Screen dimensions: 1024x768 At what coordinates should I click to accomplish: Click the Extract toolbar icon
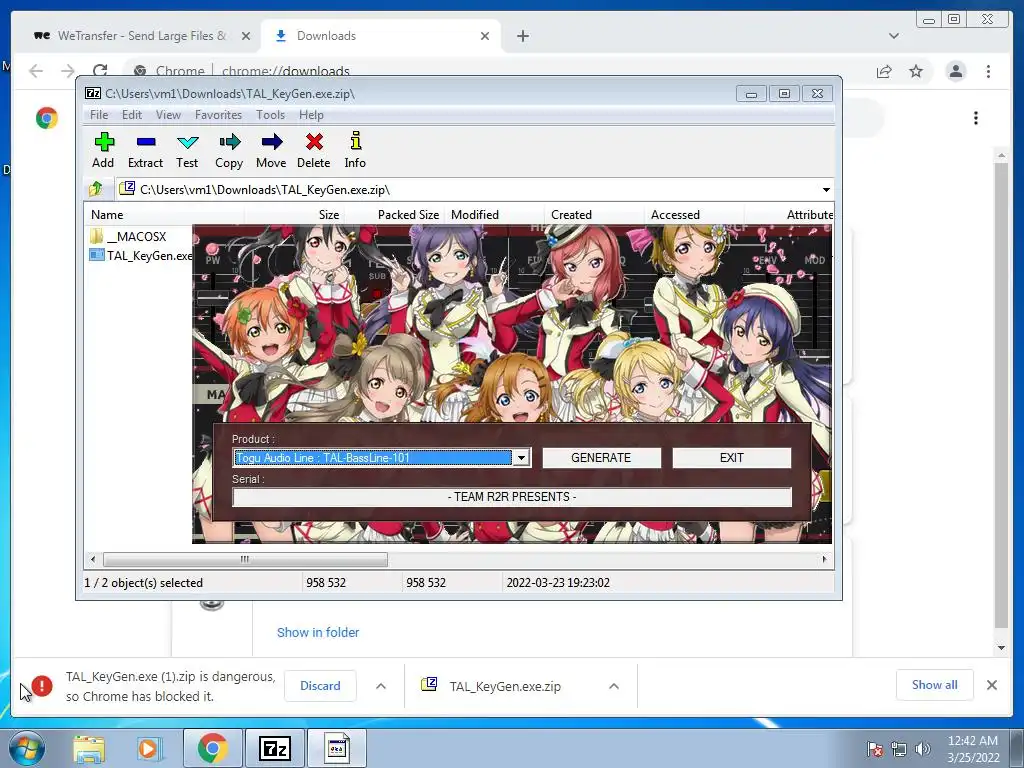(x=145, y=150)
